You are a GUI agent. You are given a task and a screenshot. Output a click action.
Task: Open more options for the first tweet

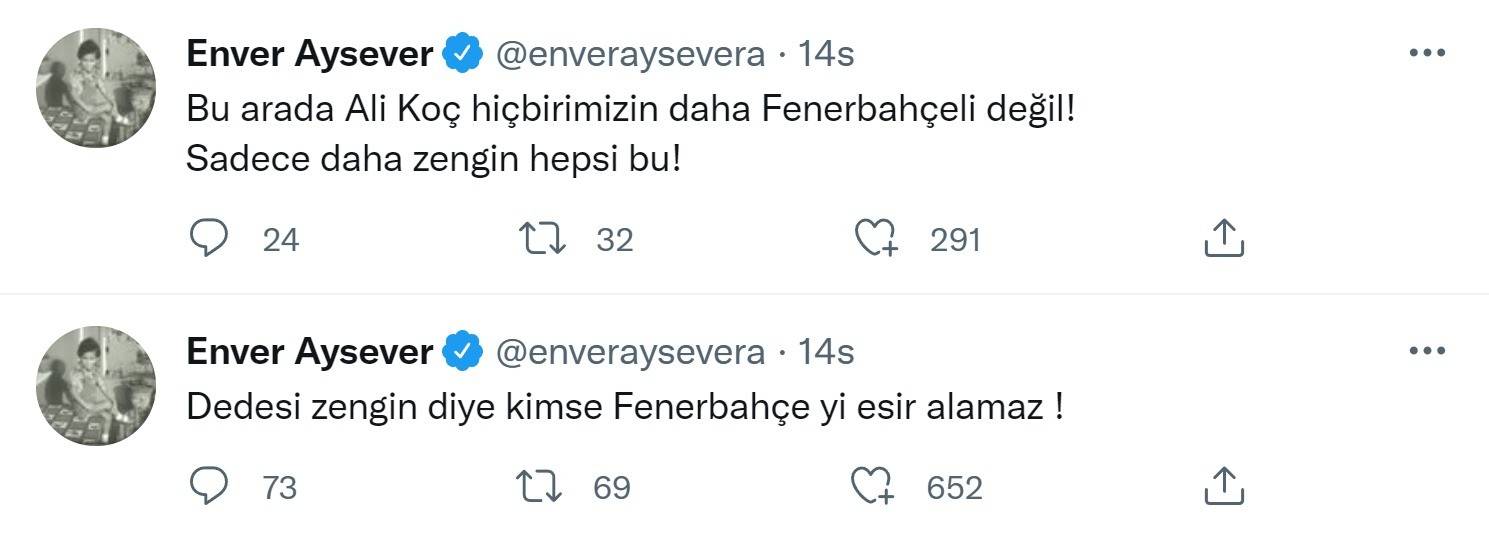point(1427,54)
